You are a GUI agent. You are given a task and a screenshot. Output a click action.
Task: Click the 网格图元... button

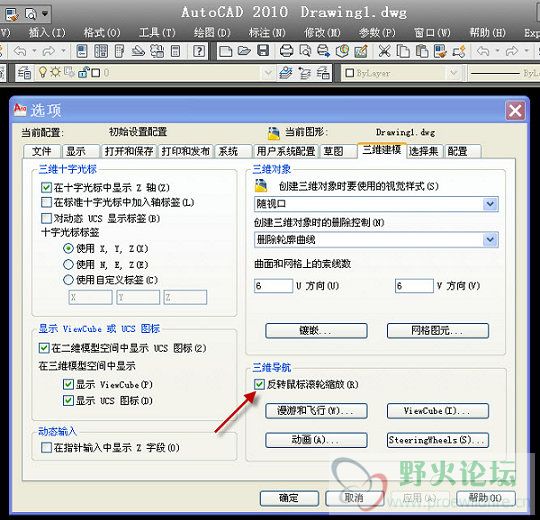(x=438, y=331)
